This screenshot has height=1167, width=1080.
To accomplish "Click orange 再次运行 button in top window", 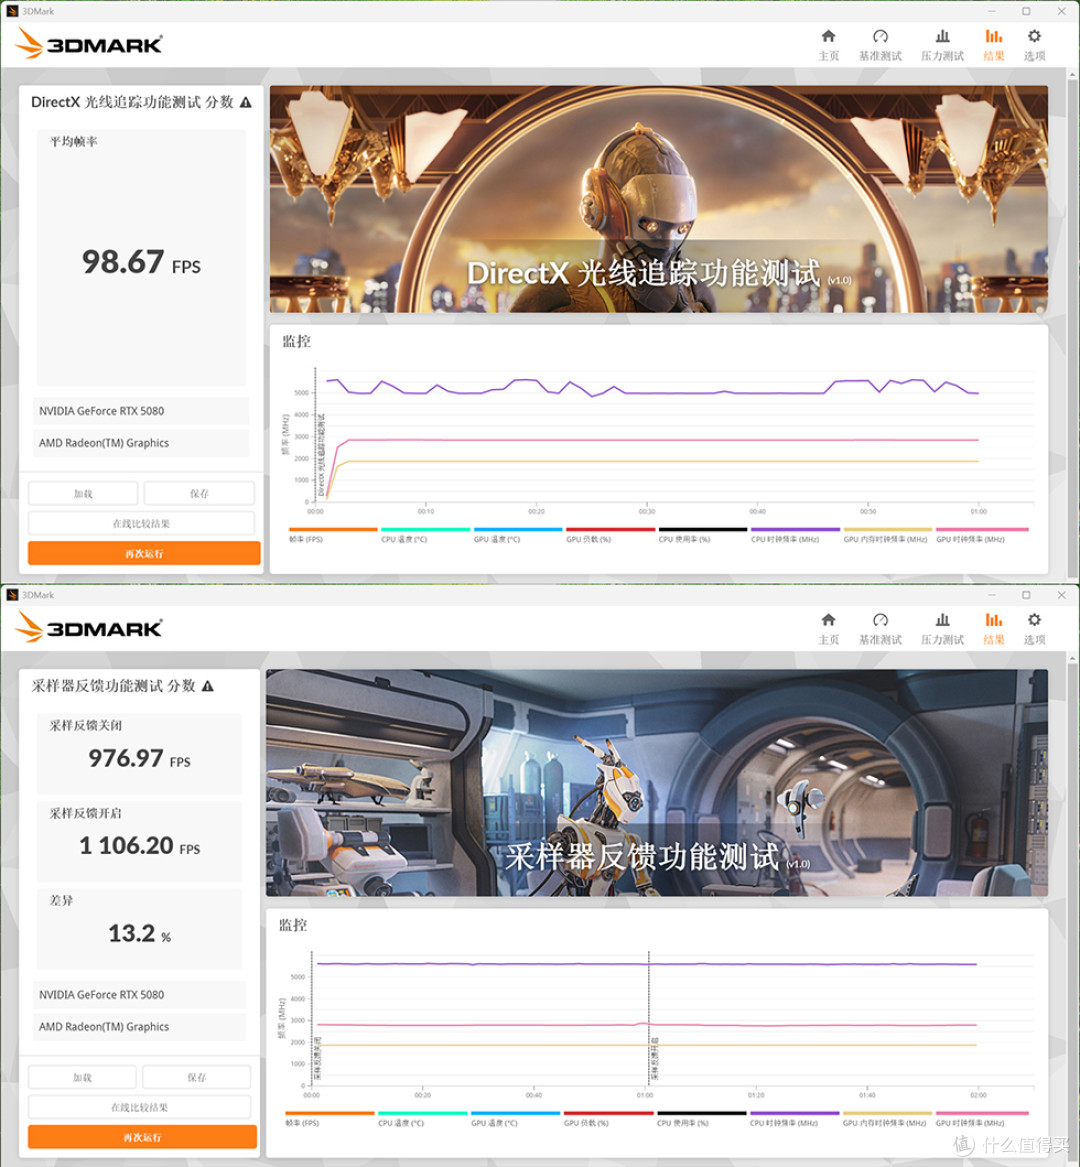I will point(144,553).
